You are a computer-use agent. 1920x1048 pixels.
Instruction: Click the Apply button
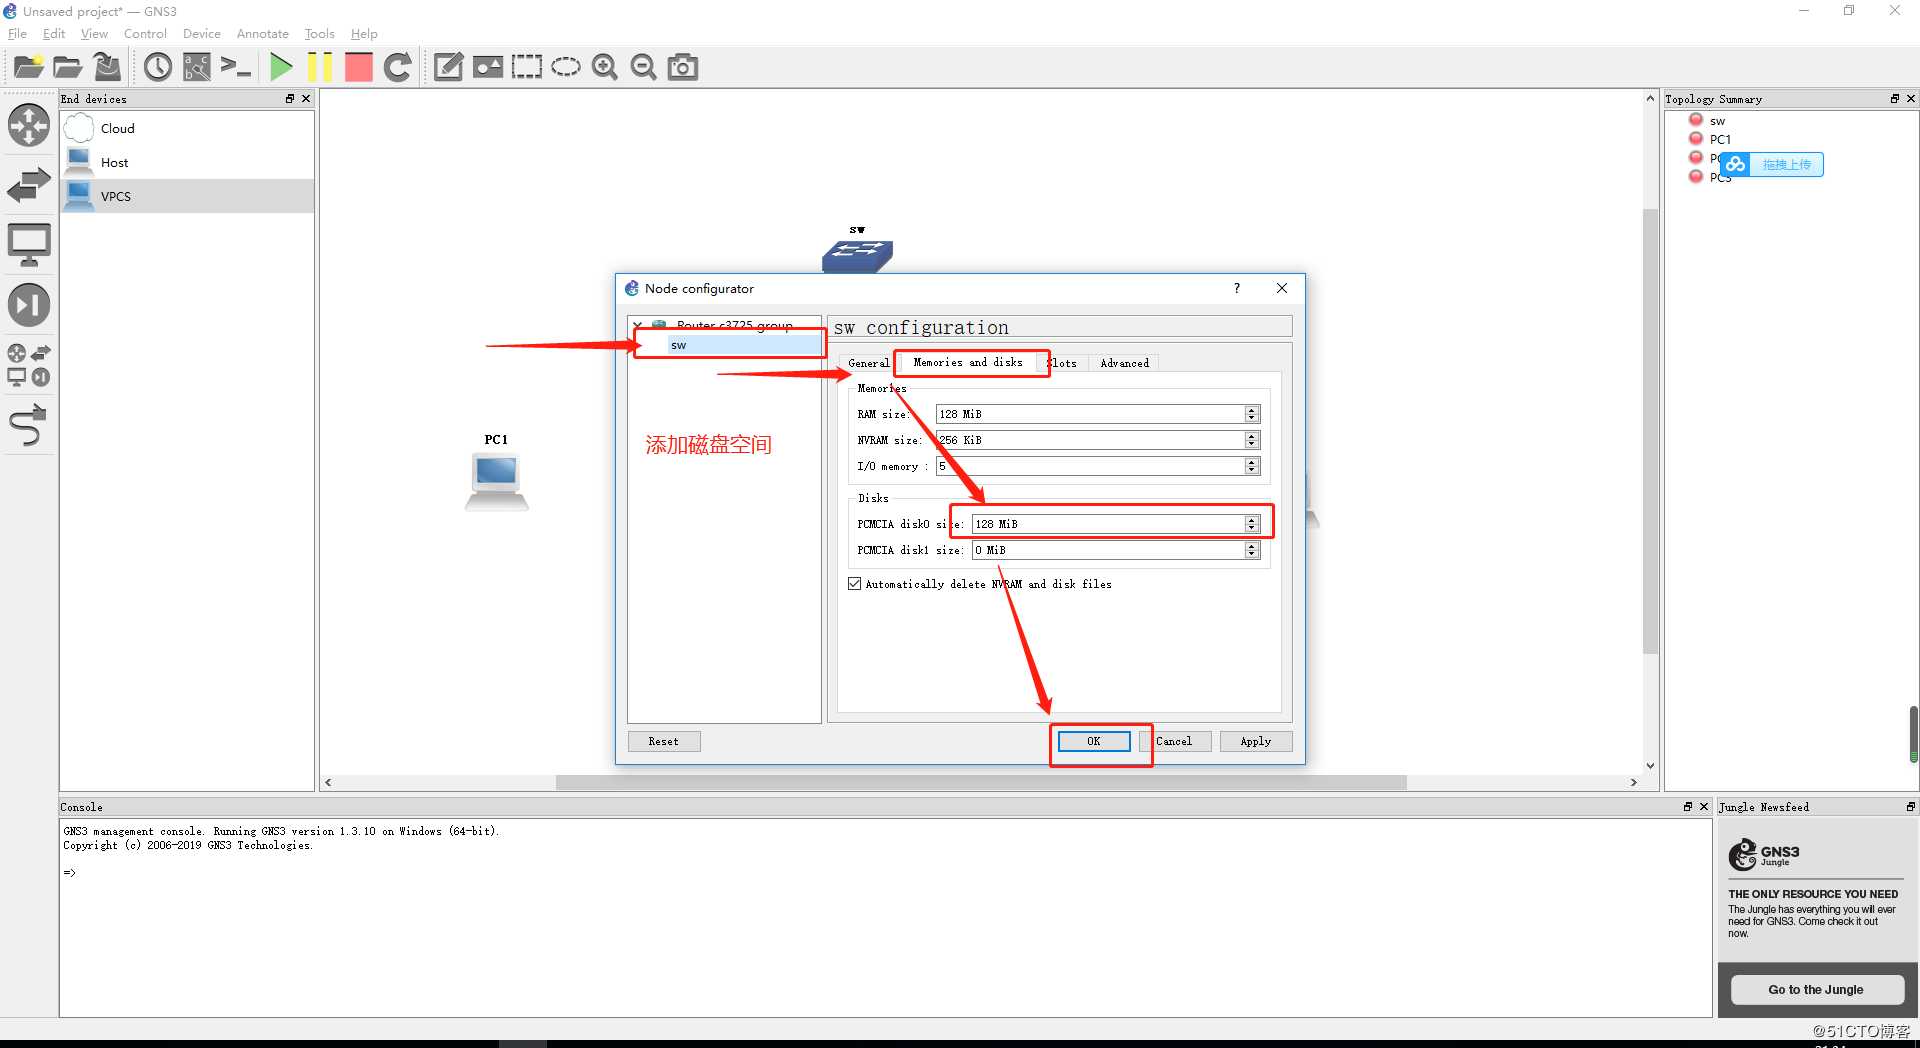click(x=1255, y=741)
